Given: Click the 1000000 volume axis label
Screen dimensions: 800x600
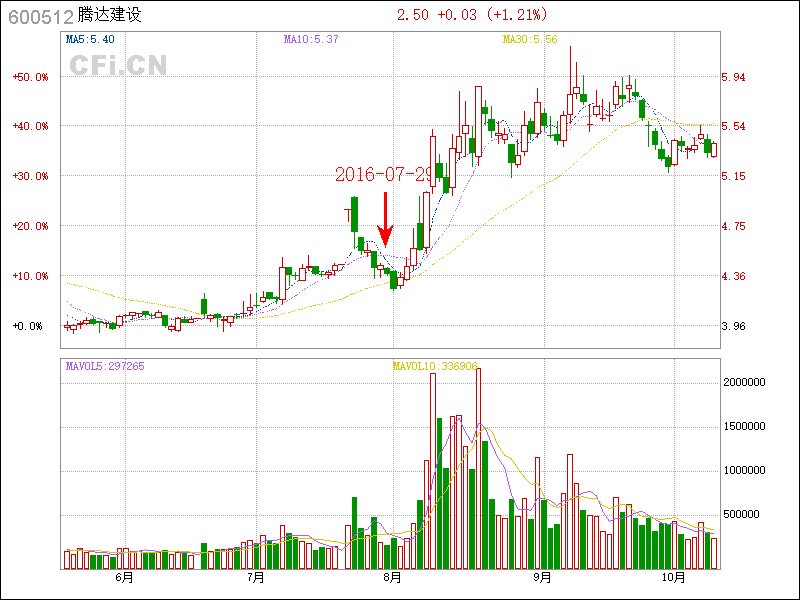Looking at the screenshot, I should 744,470.
